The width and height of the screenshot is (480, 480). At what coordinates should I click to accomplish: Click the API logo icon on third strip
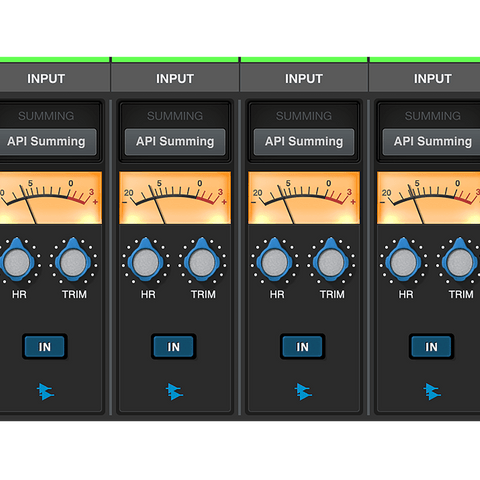303,392
